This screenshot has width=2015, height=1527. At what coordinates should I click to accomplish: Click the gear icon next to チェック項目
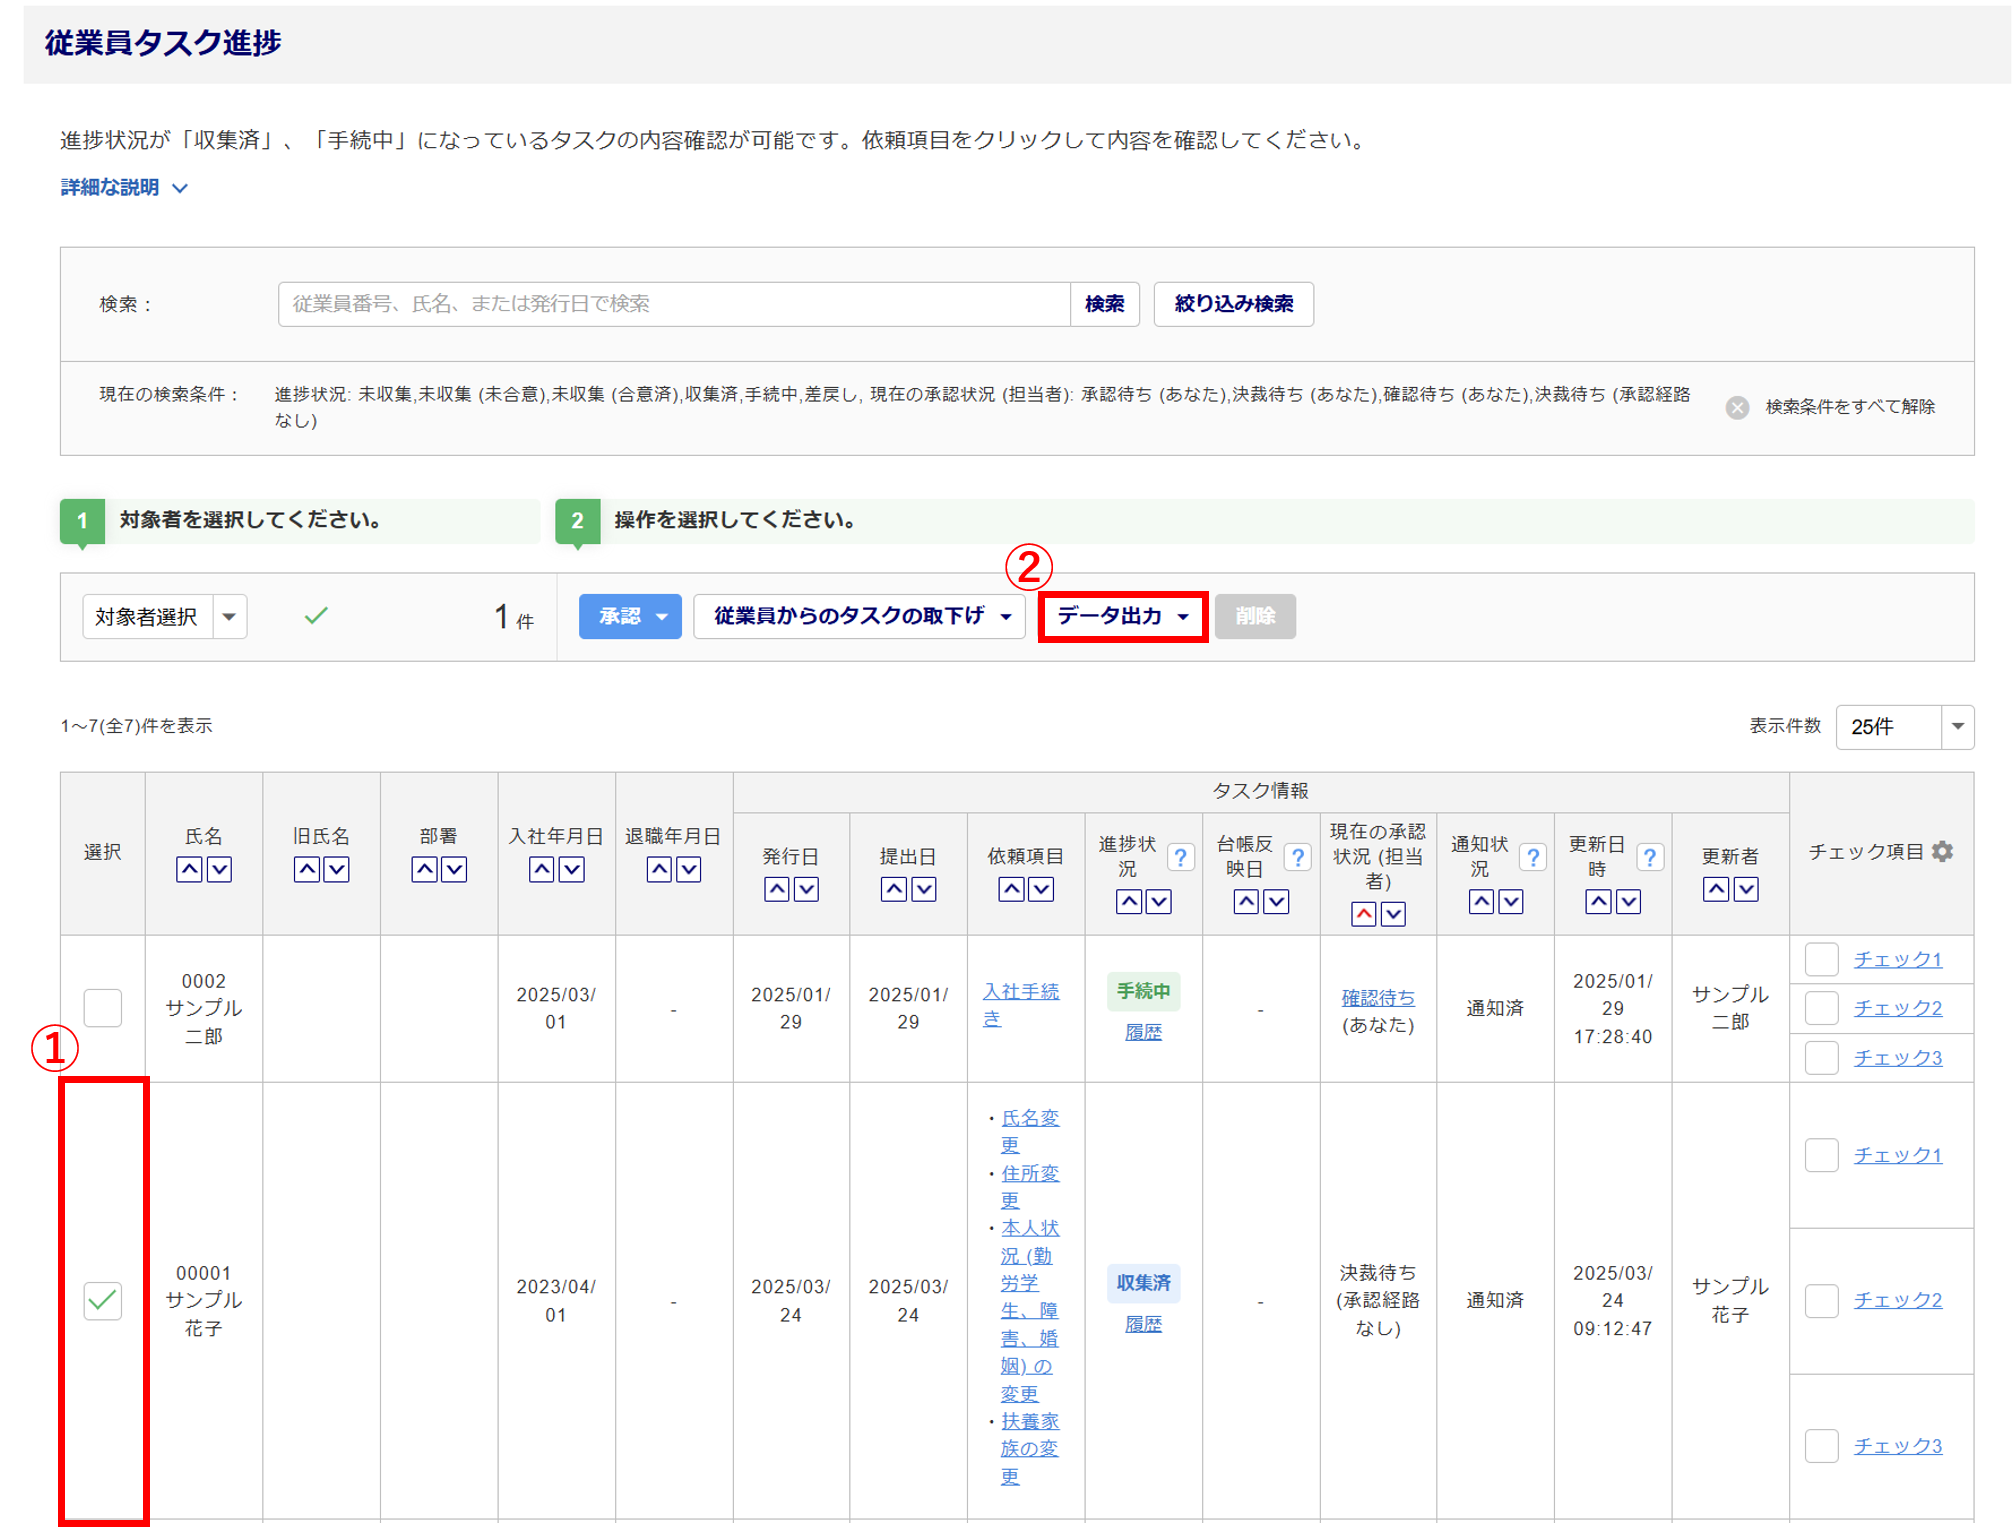point(1942,851)
